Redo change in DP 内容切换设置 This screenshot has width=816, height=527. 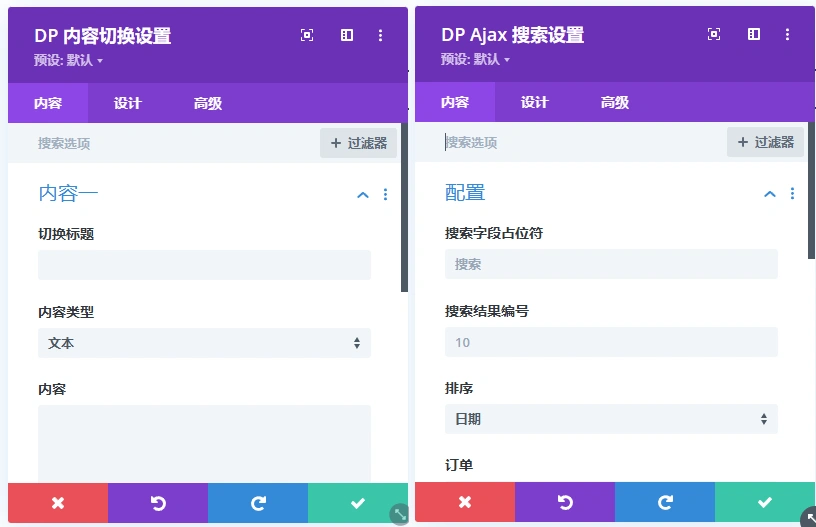point(258,503)
